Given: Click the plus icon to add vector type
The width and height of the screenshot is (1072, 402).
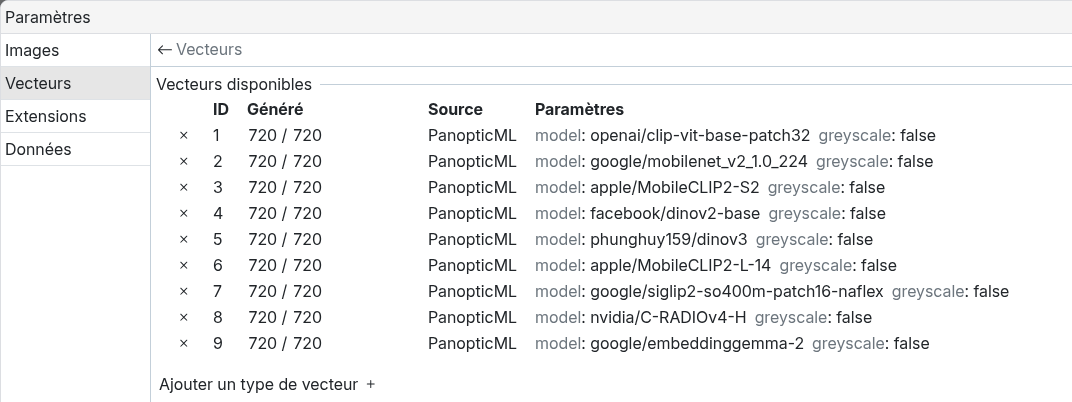Looking at the screenshot, I should pos(371,384).
